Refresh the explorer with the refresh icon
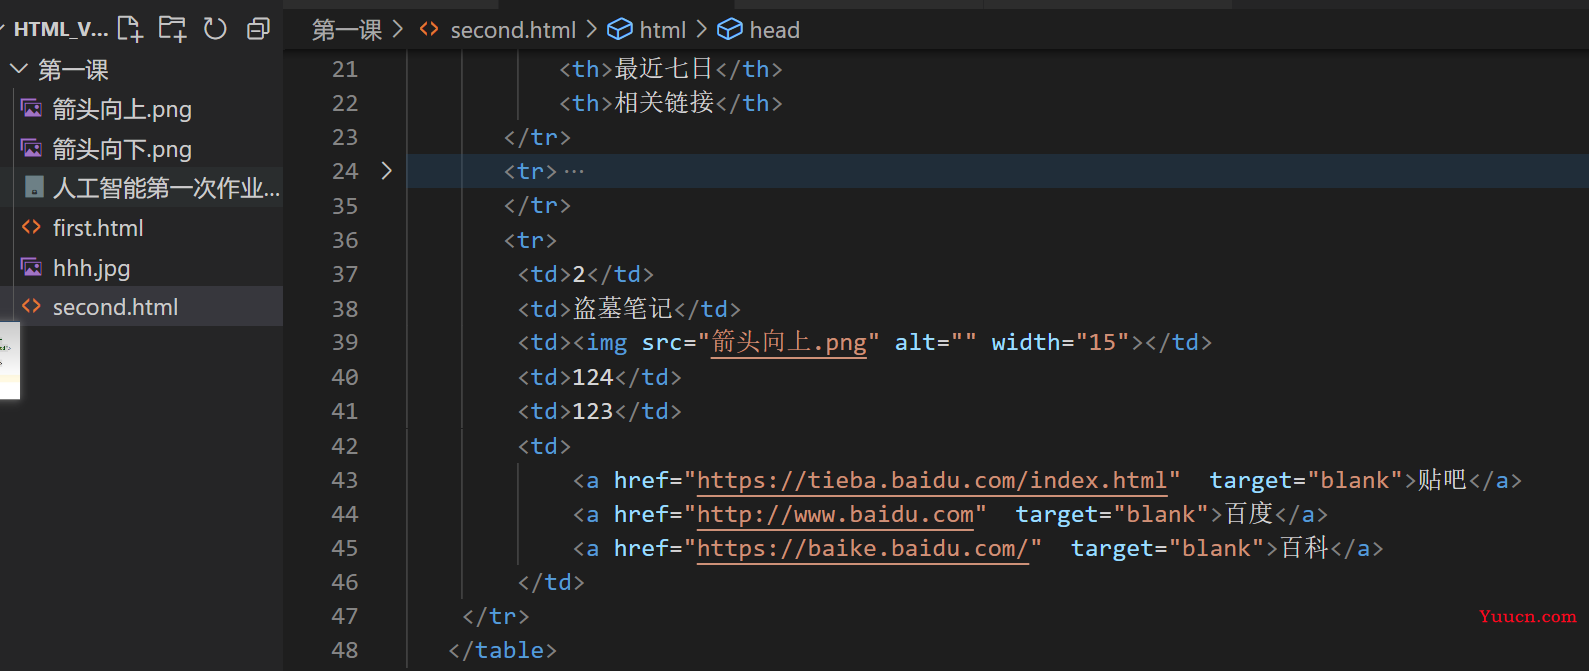Image resolution: width=1589 pixels, height=671 pixels. click(215, 29)
